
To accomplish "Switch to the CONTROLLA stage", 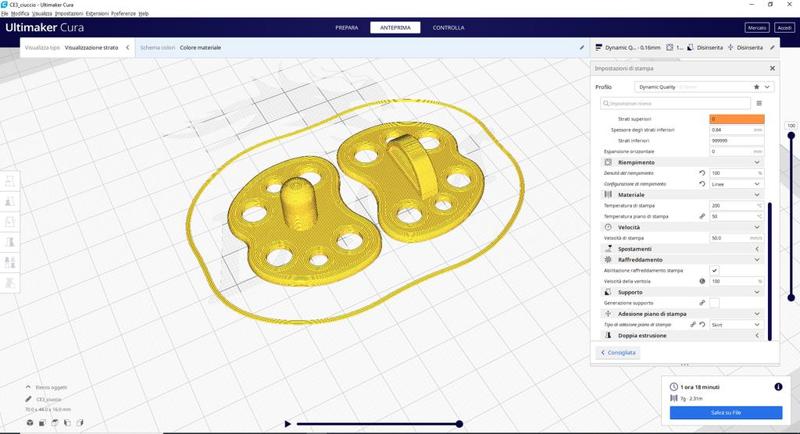I will pyautogui.click(x=448, y=28).
